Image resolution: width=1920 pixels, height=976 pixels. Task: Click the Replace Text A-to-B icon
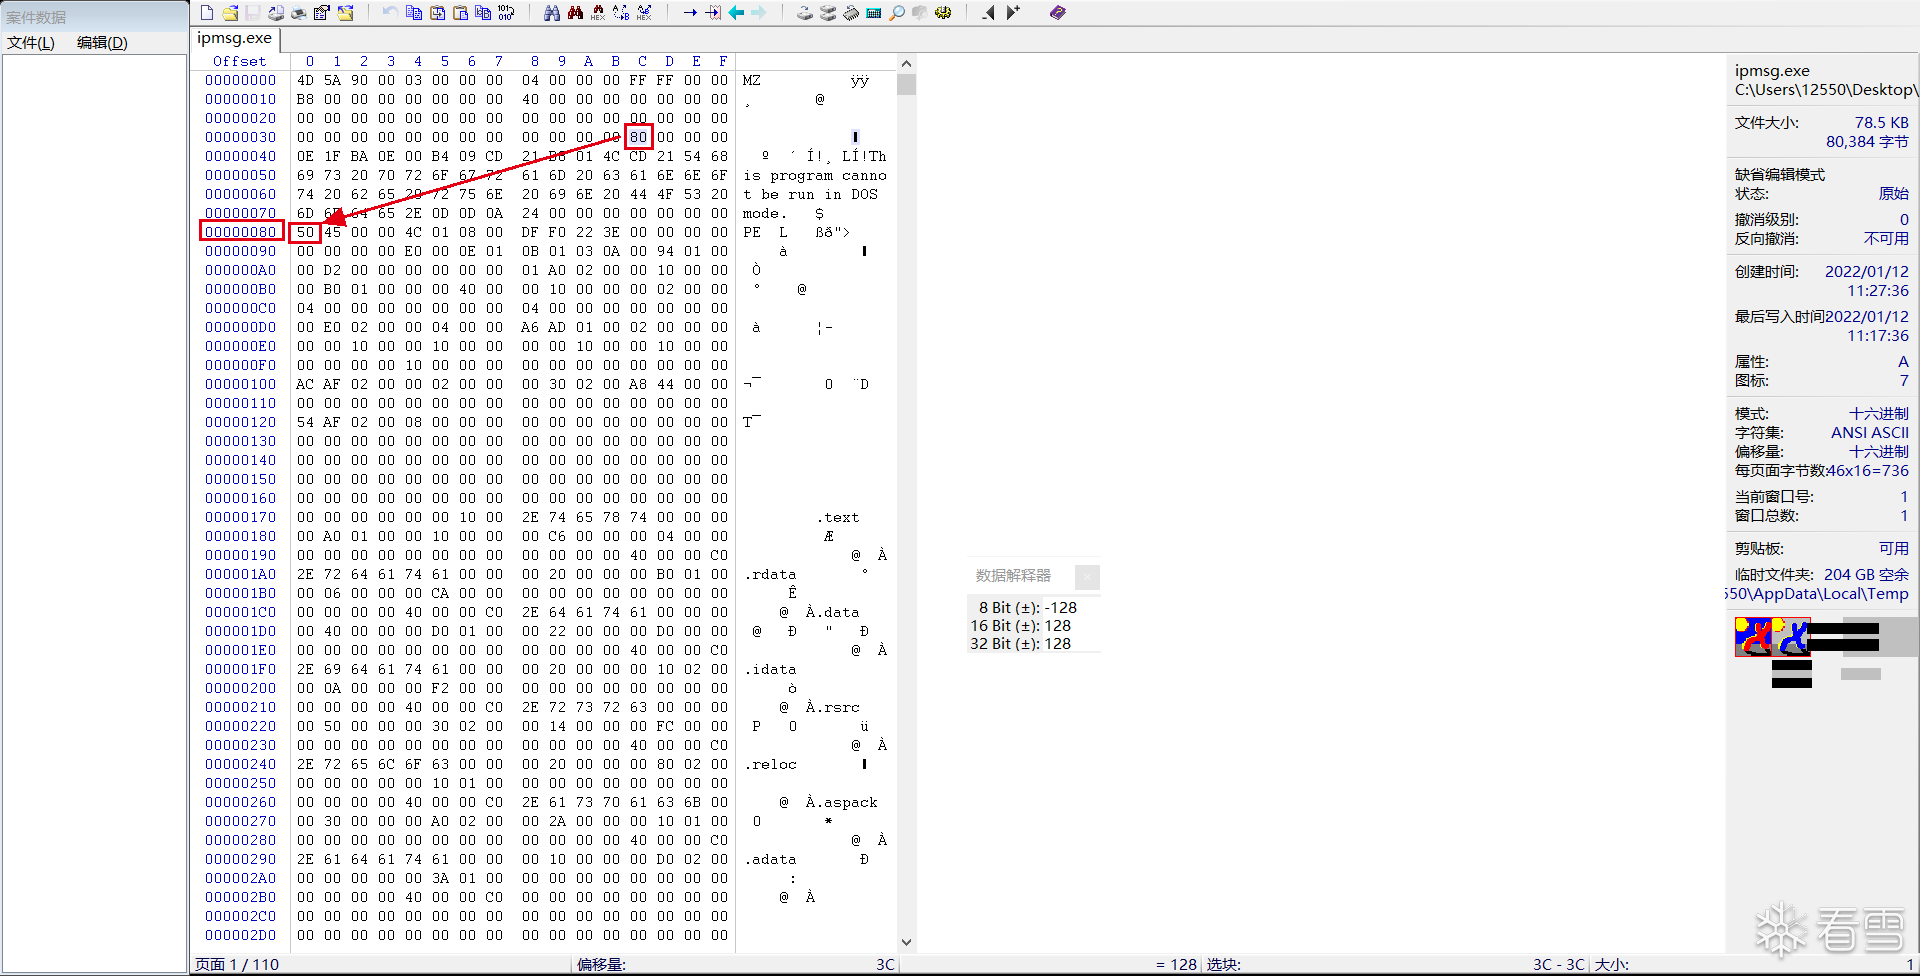coord(621,13)
